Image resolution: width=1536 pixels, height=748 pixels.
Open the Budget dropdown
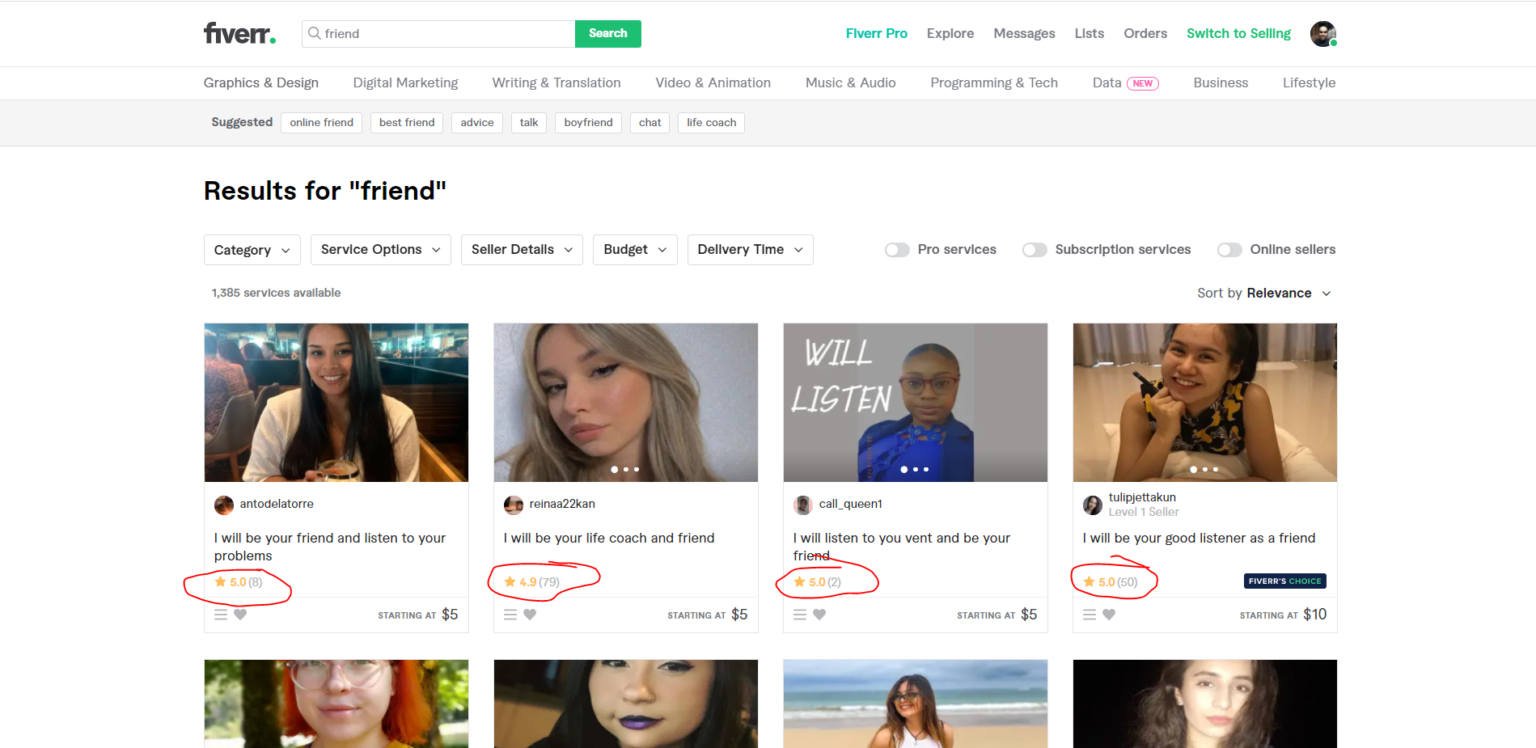click(x=634, y=250)
